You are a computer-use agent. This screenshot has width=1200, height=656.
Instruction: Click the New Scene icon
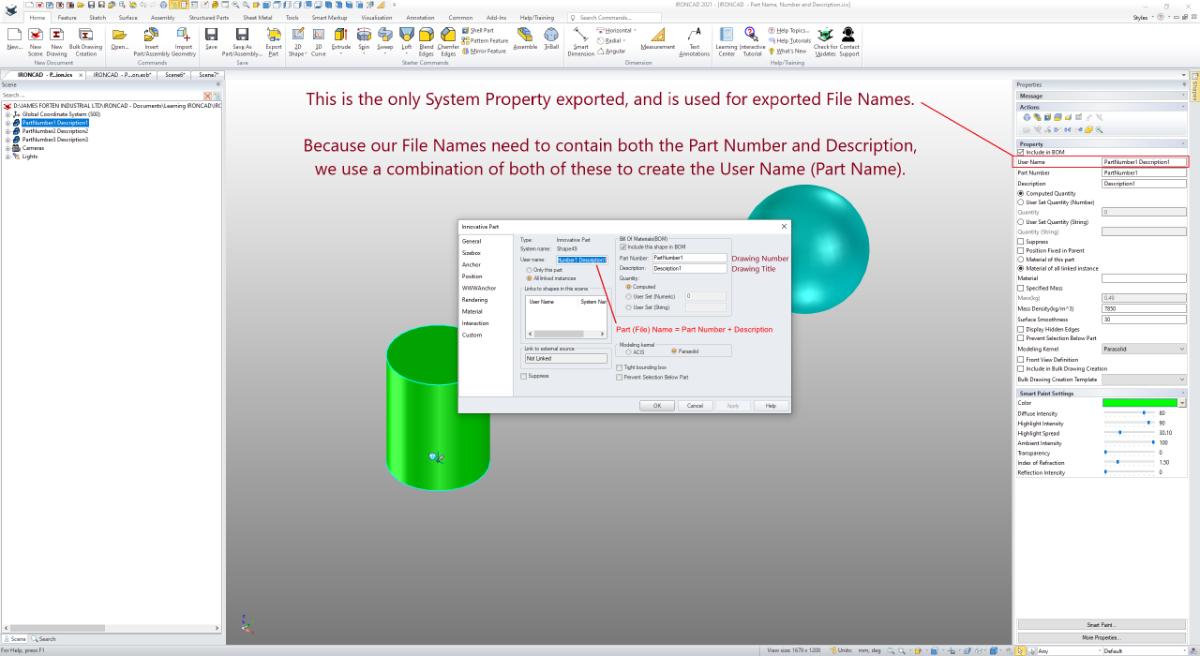35,34
